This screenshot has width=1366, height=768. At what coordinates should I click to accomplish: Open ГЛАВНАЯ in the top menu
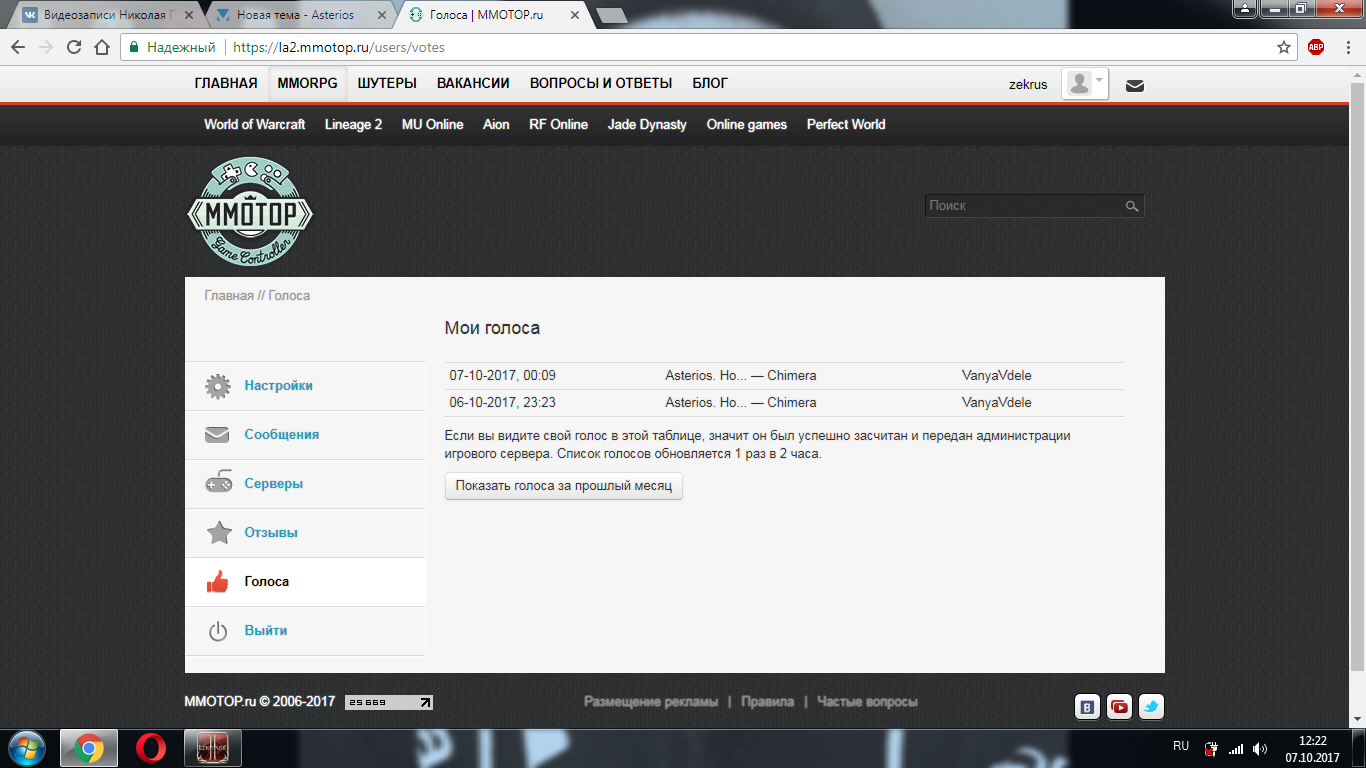pos(226,84)
